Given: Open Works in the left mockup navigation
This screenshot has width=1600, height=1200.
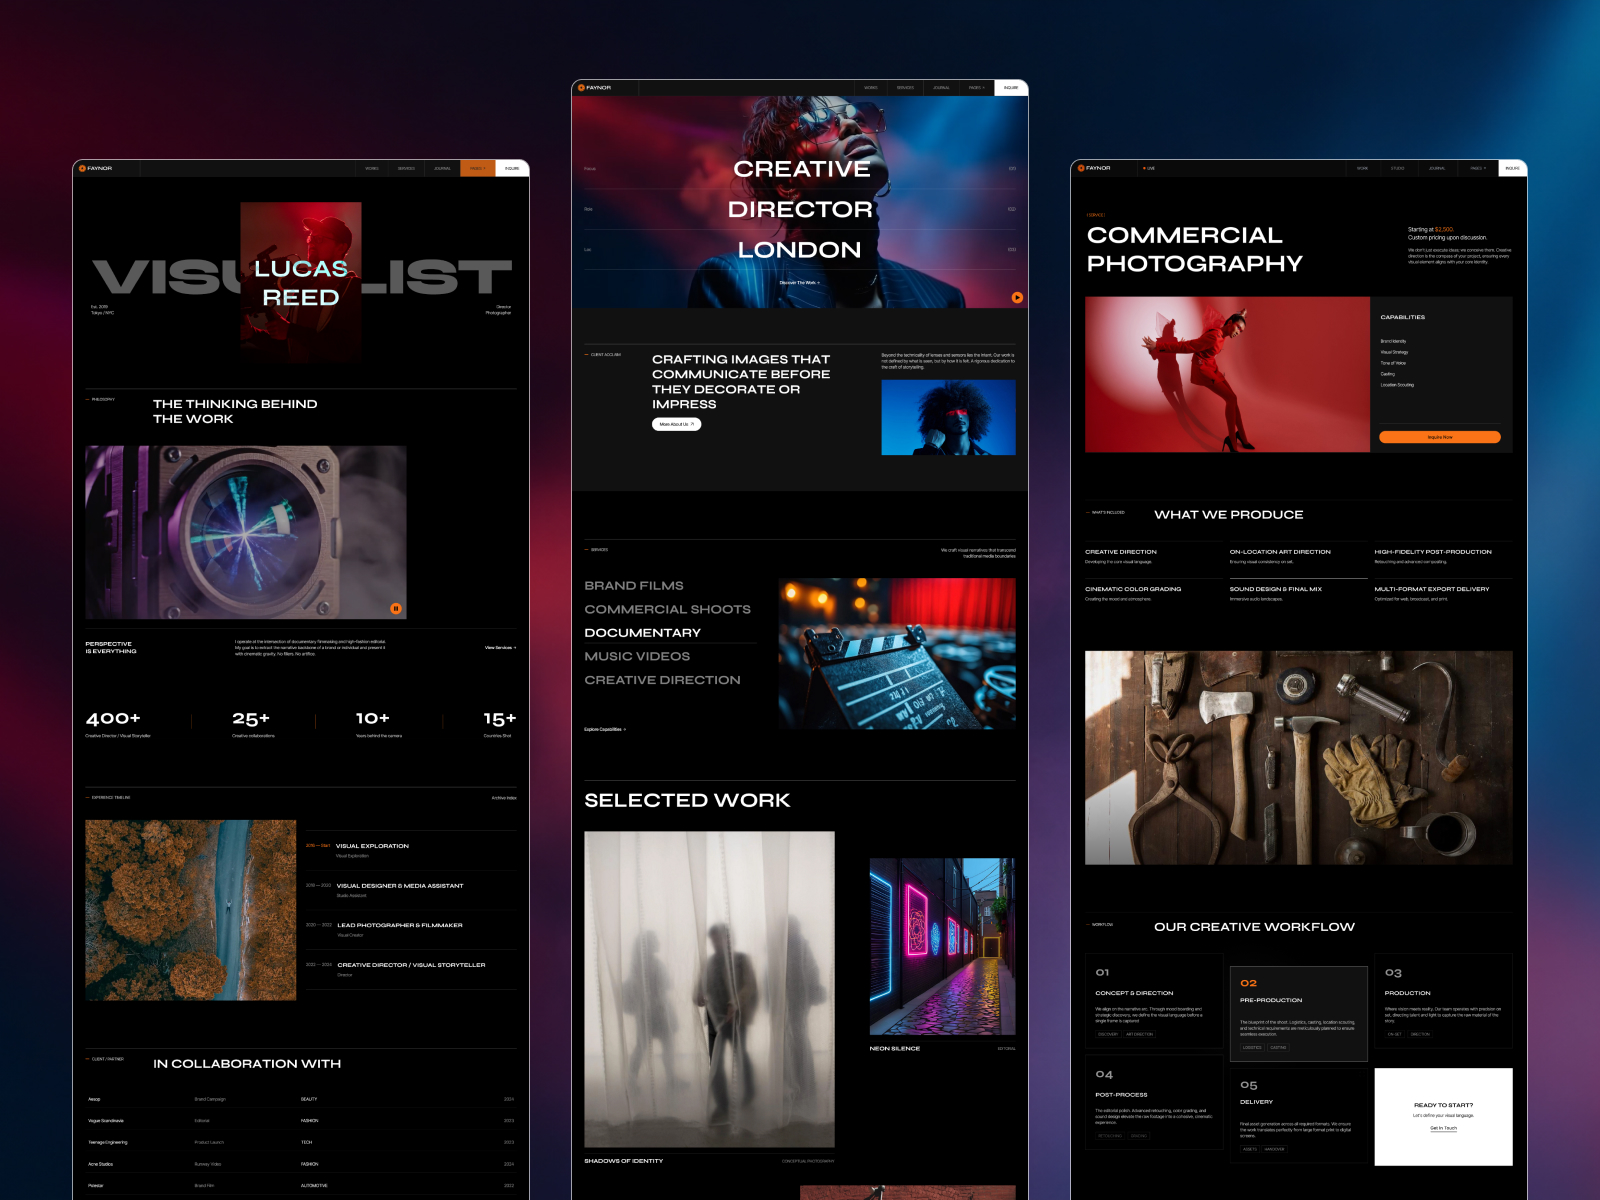Looking at the screenshot, I should coord(372,168).
